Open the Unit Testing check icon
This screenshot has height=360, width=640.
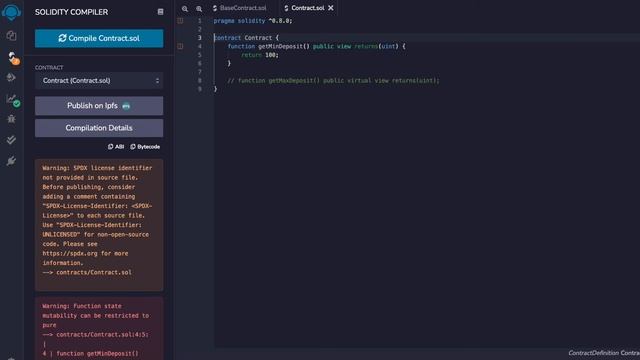(11, 140)
